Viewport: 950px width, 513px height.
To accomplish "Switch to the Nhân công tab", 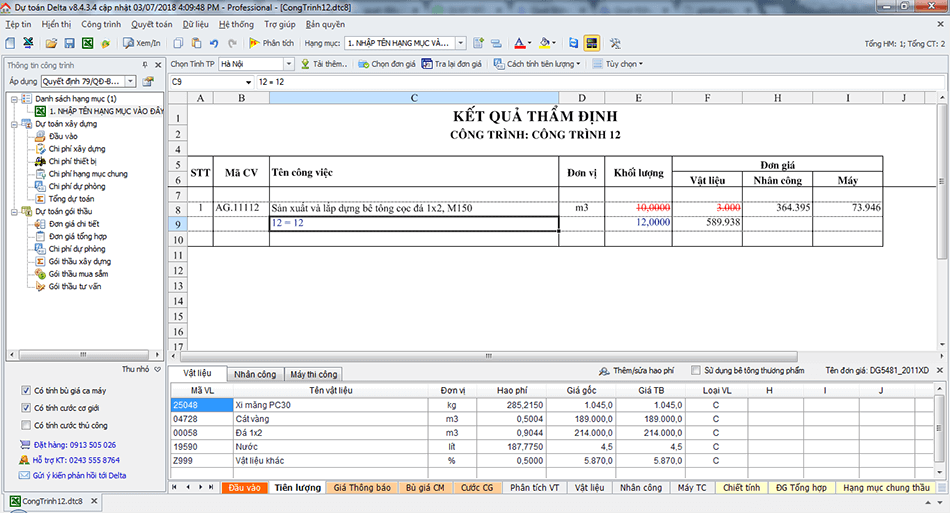I will [x=254, y=374].
